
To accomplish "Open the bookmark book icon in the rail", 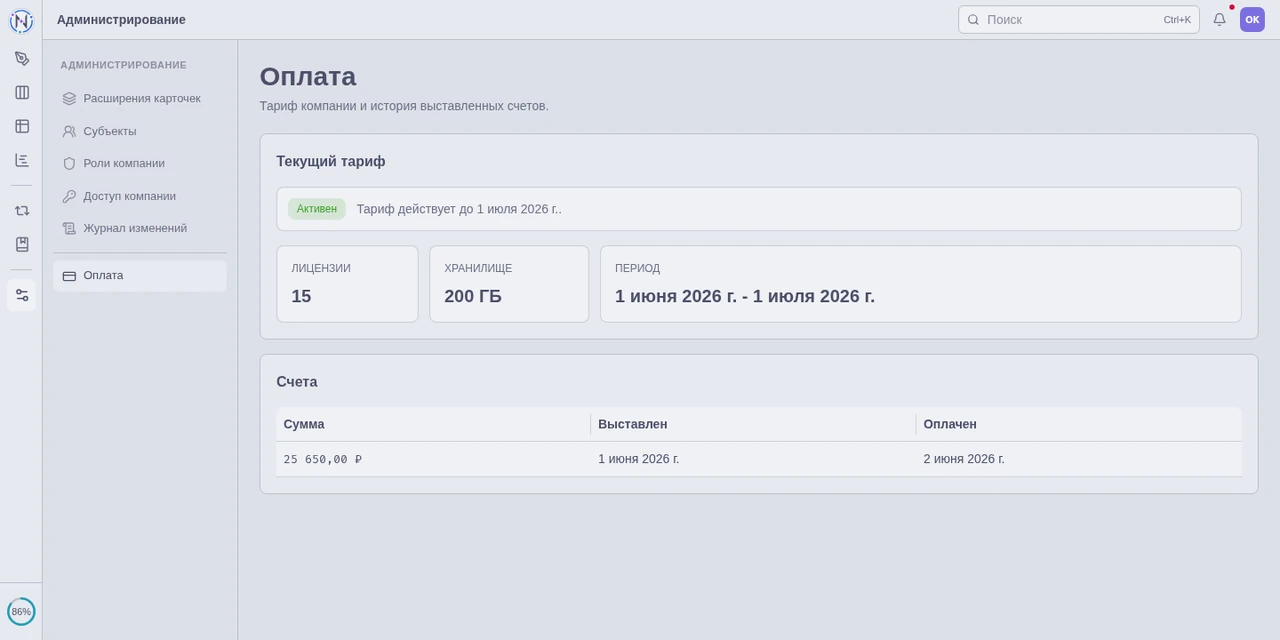I will click(22, 244).
